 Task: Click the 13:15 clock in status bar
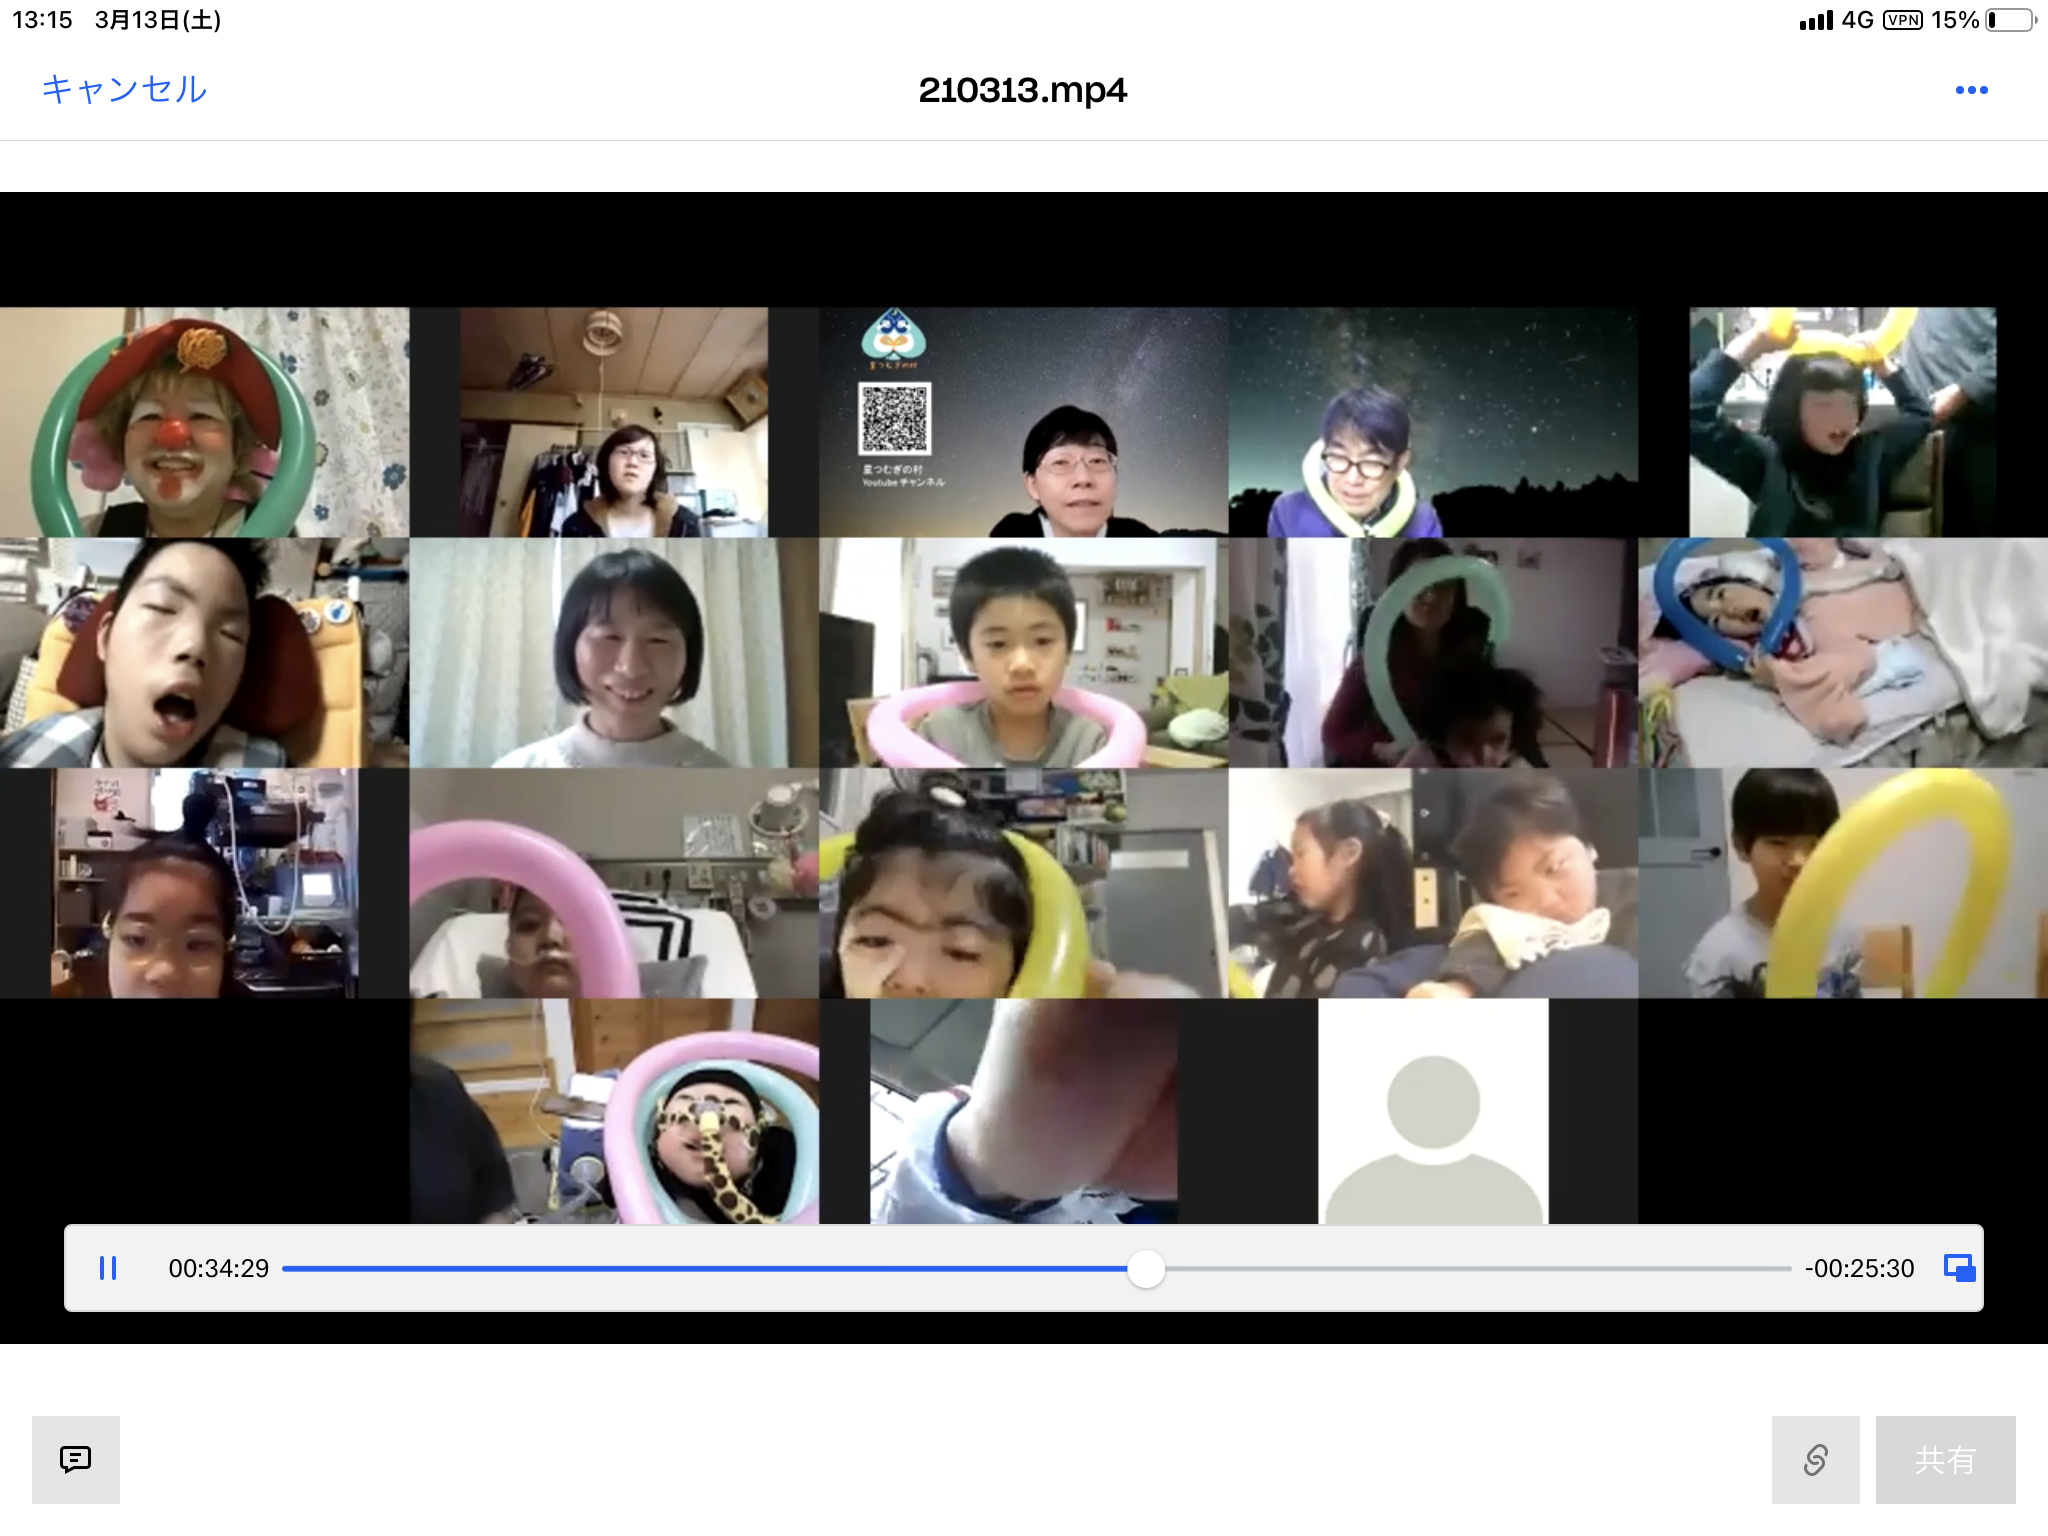click(42, 20)
